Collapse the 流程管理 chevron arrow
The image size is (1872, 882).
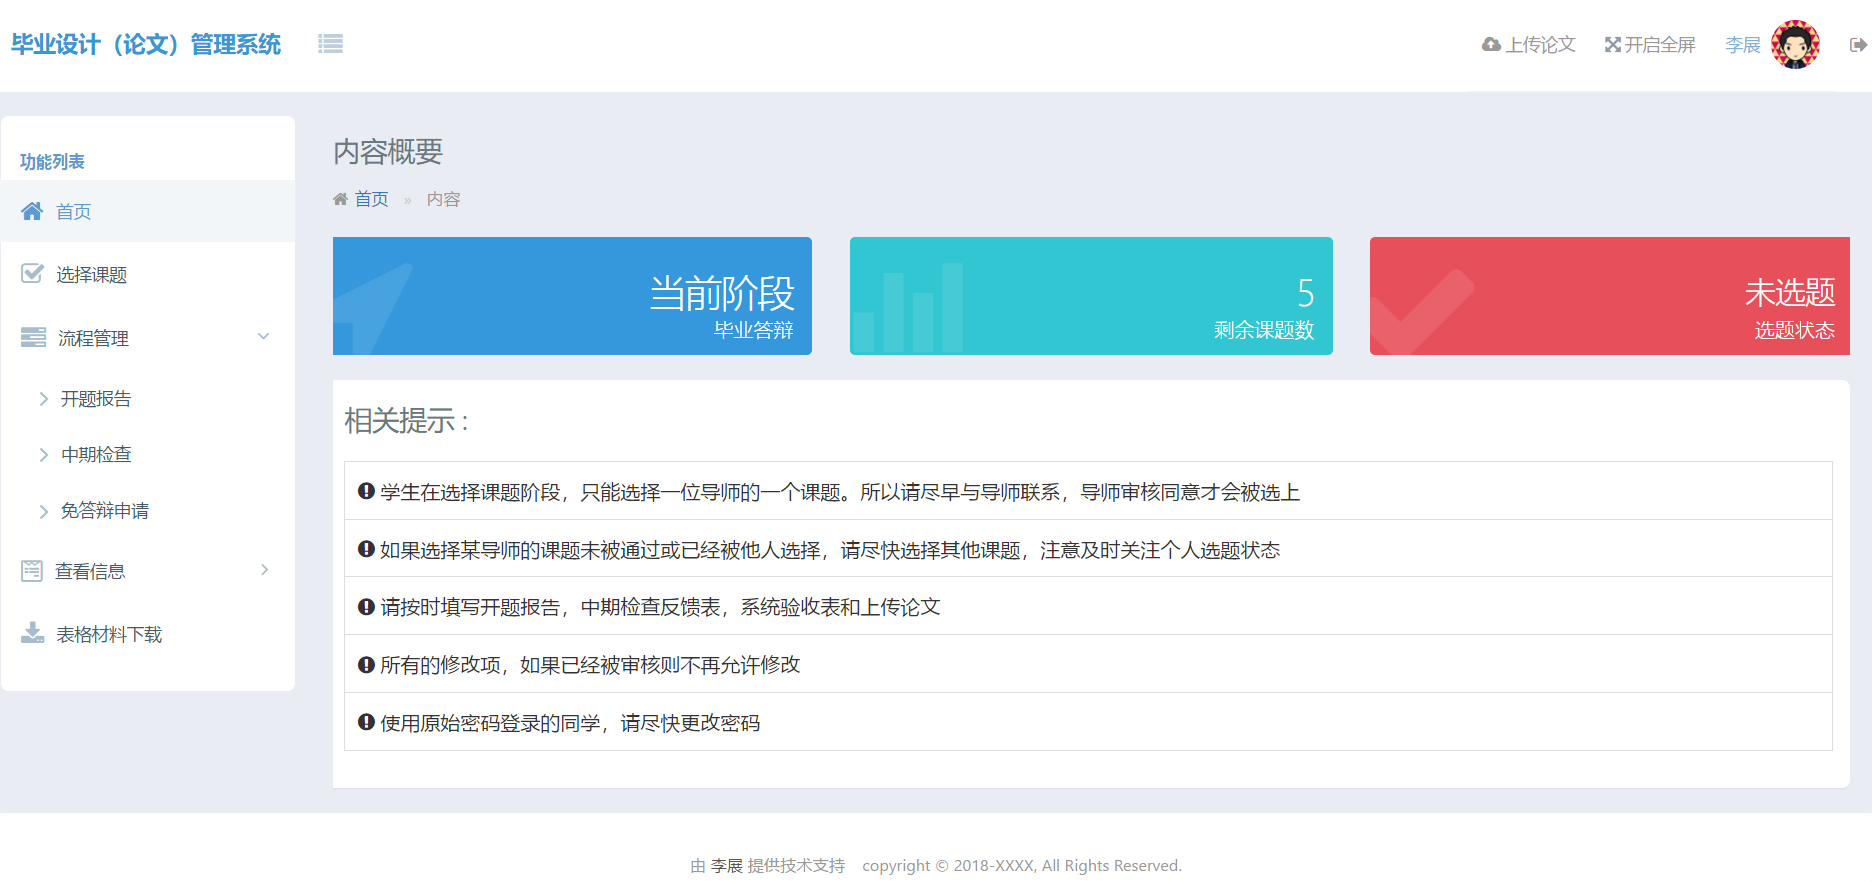pyautogui.click(x=264, y=336)
